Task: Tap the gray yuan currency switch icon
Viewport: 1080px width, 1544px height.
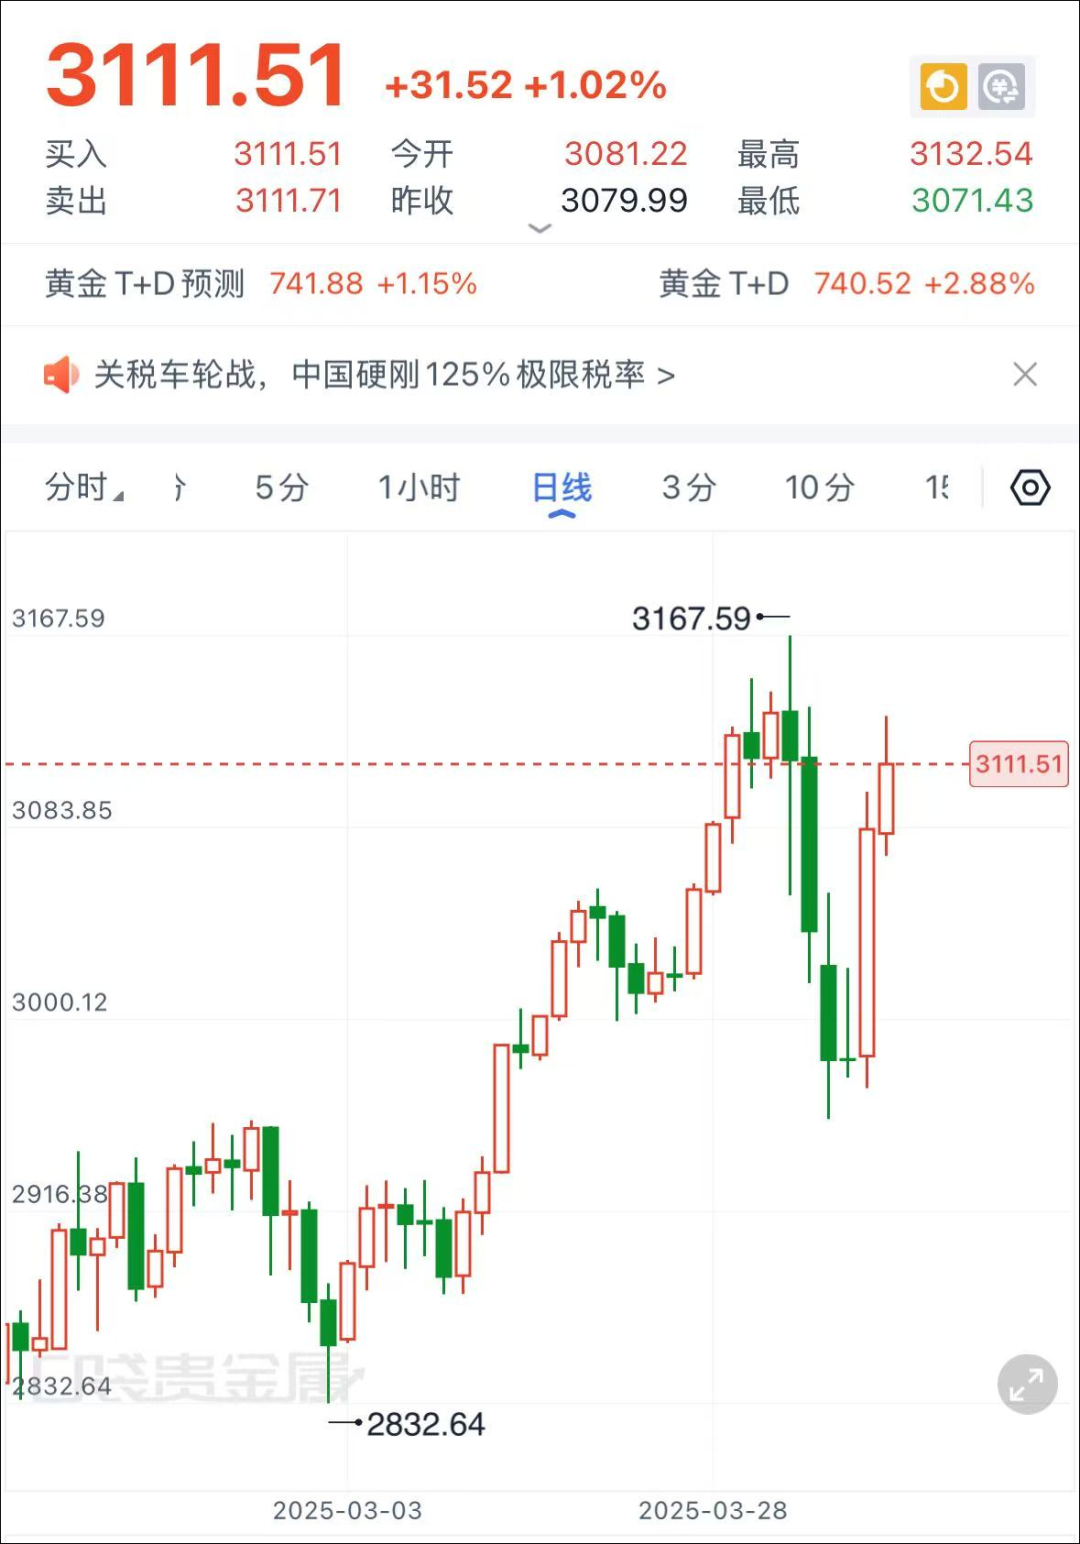Action: coord(1001,87)
